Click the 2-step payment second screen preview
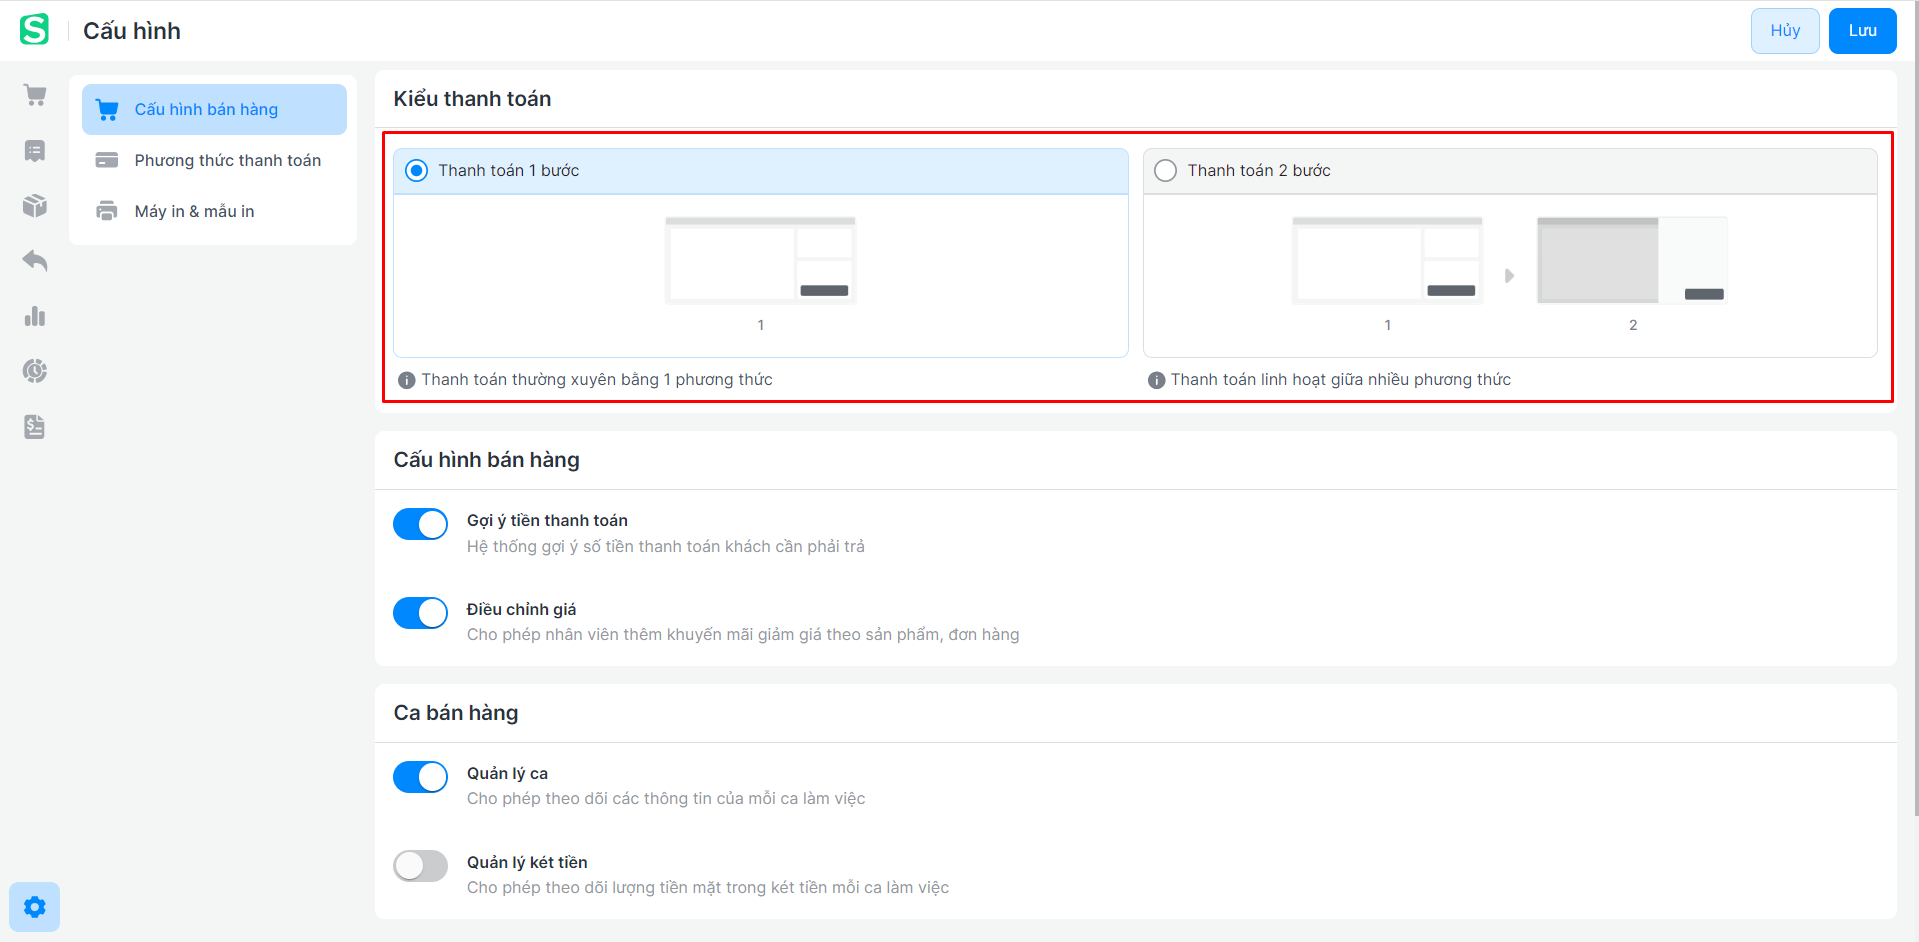The height and width of the screenshot is (942, 1919). [1632, 260]
